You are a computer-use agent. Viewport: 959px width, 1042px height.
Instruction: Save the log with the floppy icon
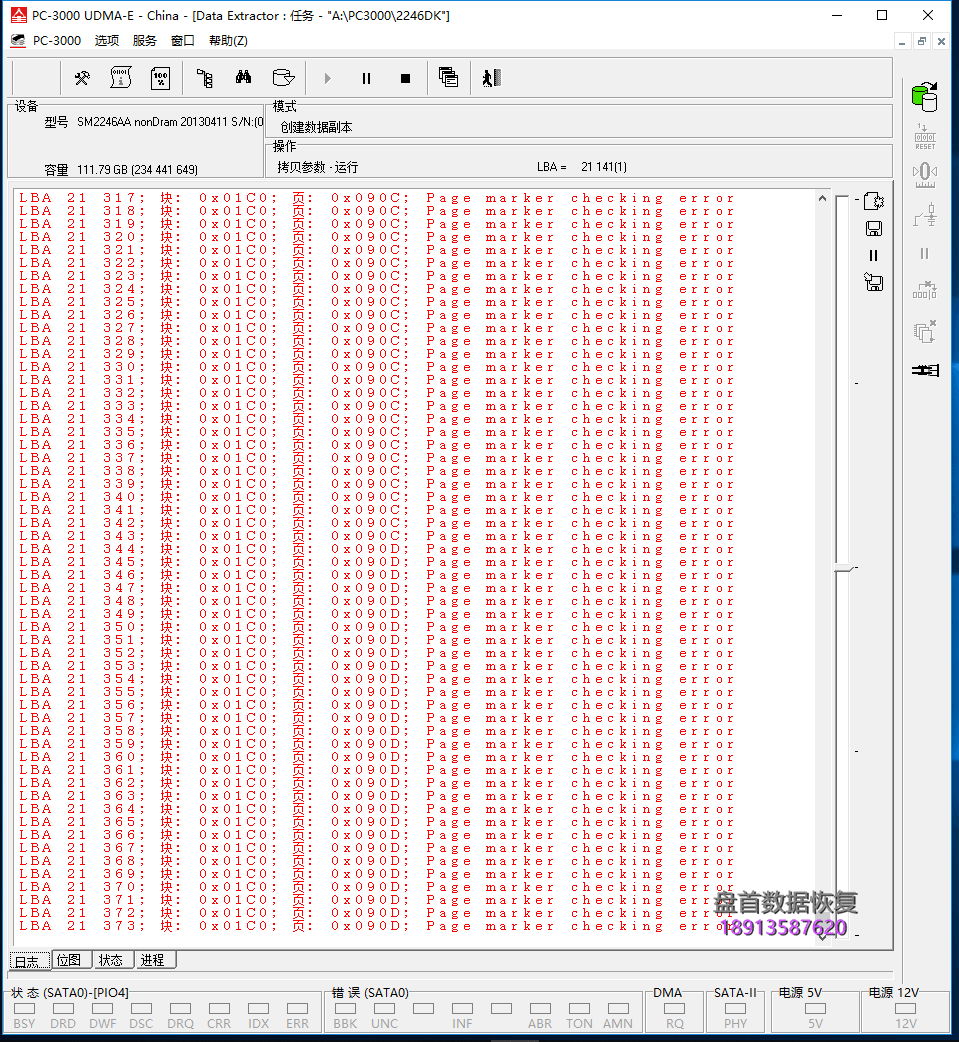pos(874,229)
